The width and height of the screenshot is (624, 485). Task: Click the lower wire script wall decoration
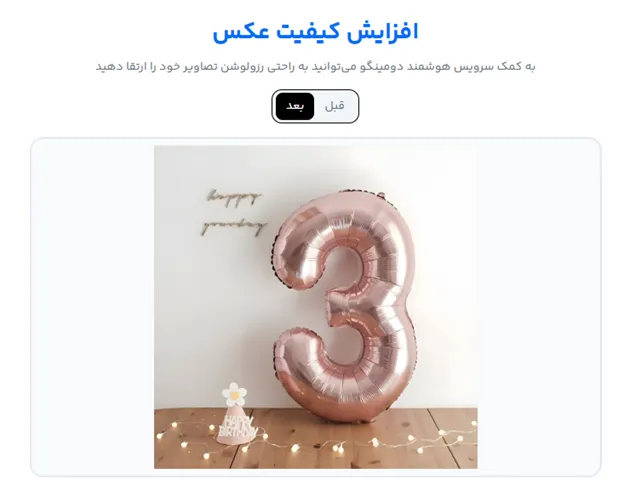click(x=234, y=227)
